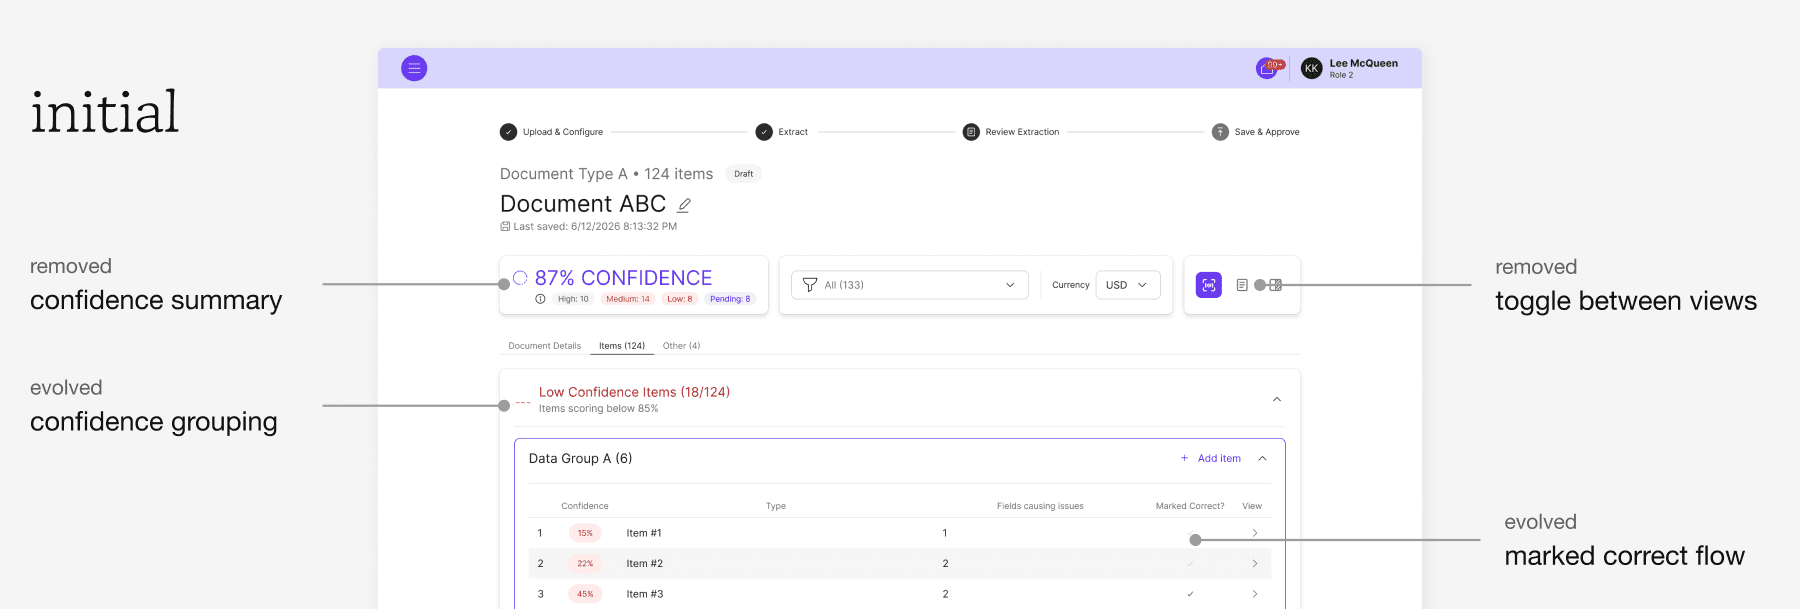
Task: Select the purple scan view icon
Action: (1209, 285)
